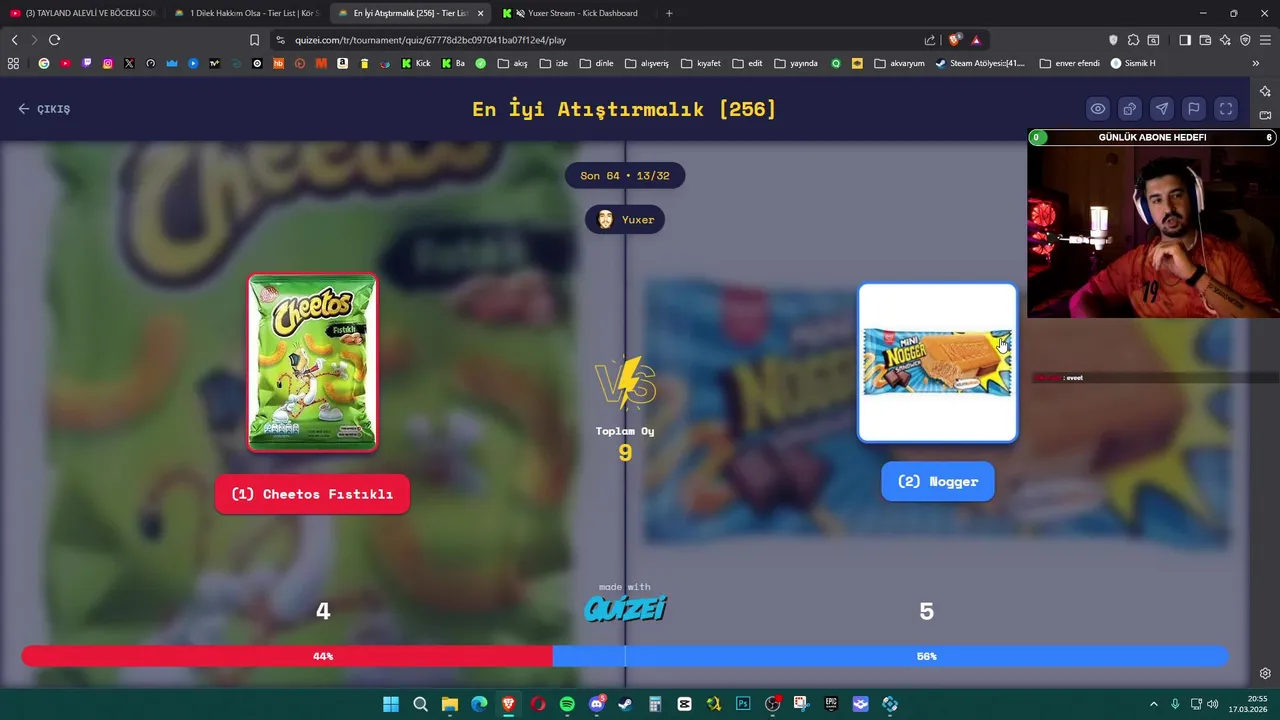Open Brave Shields lion icon

[x=954, y=40]
